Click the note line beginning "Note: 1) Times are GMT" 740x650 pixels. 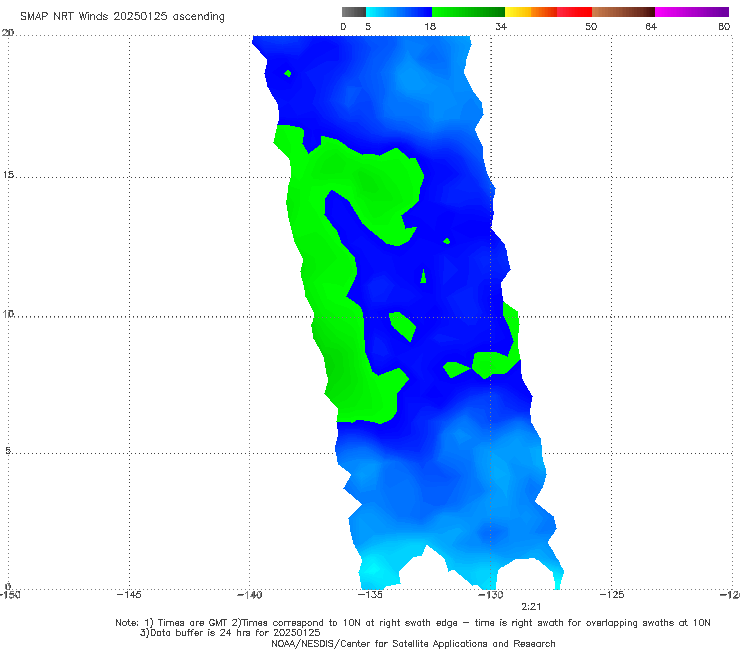click(412, 623)
